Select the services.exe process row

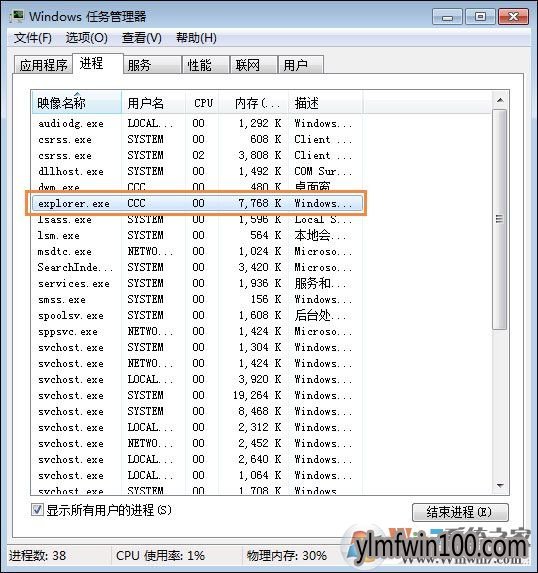tap(197, 283)
